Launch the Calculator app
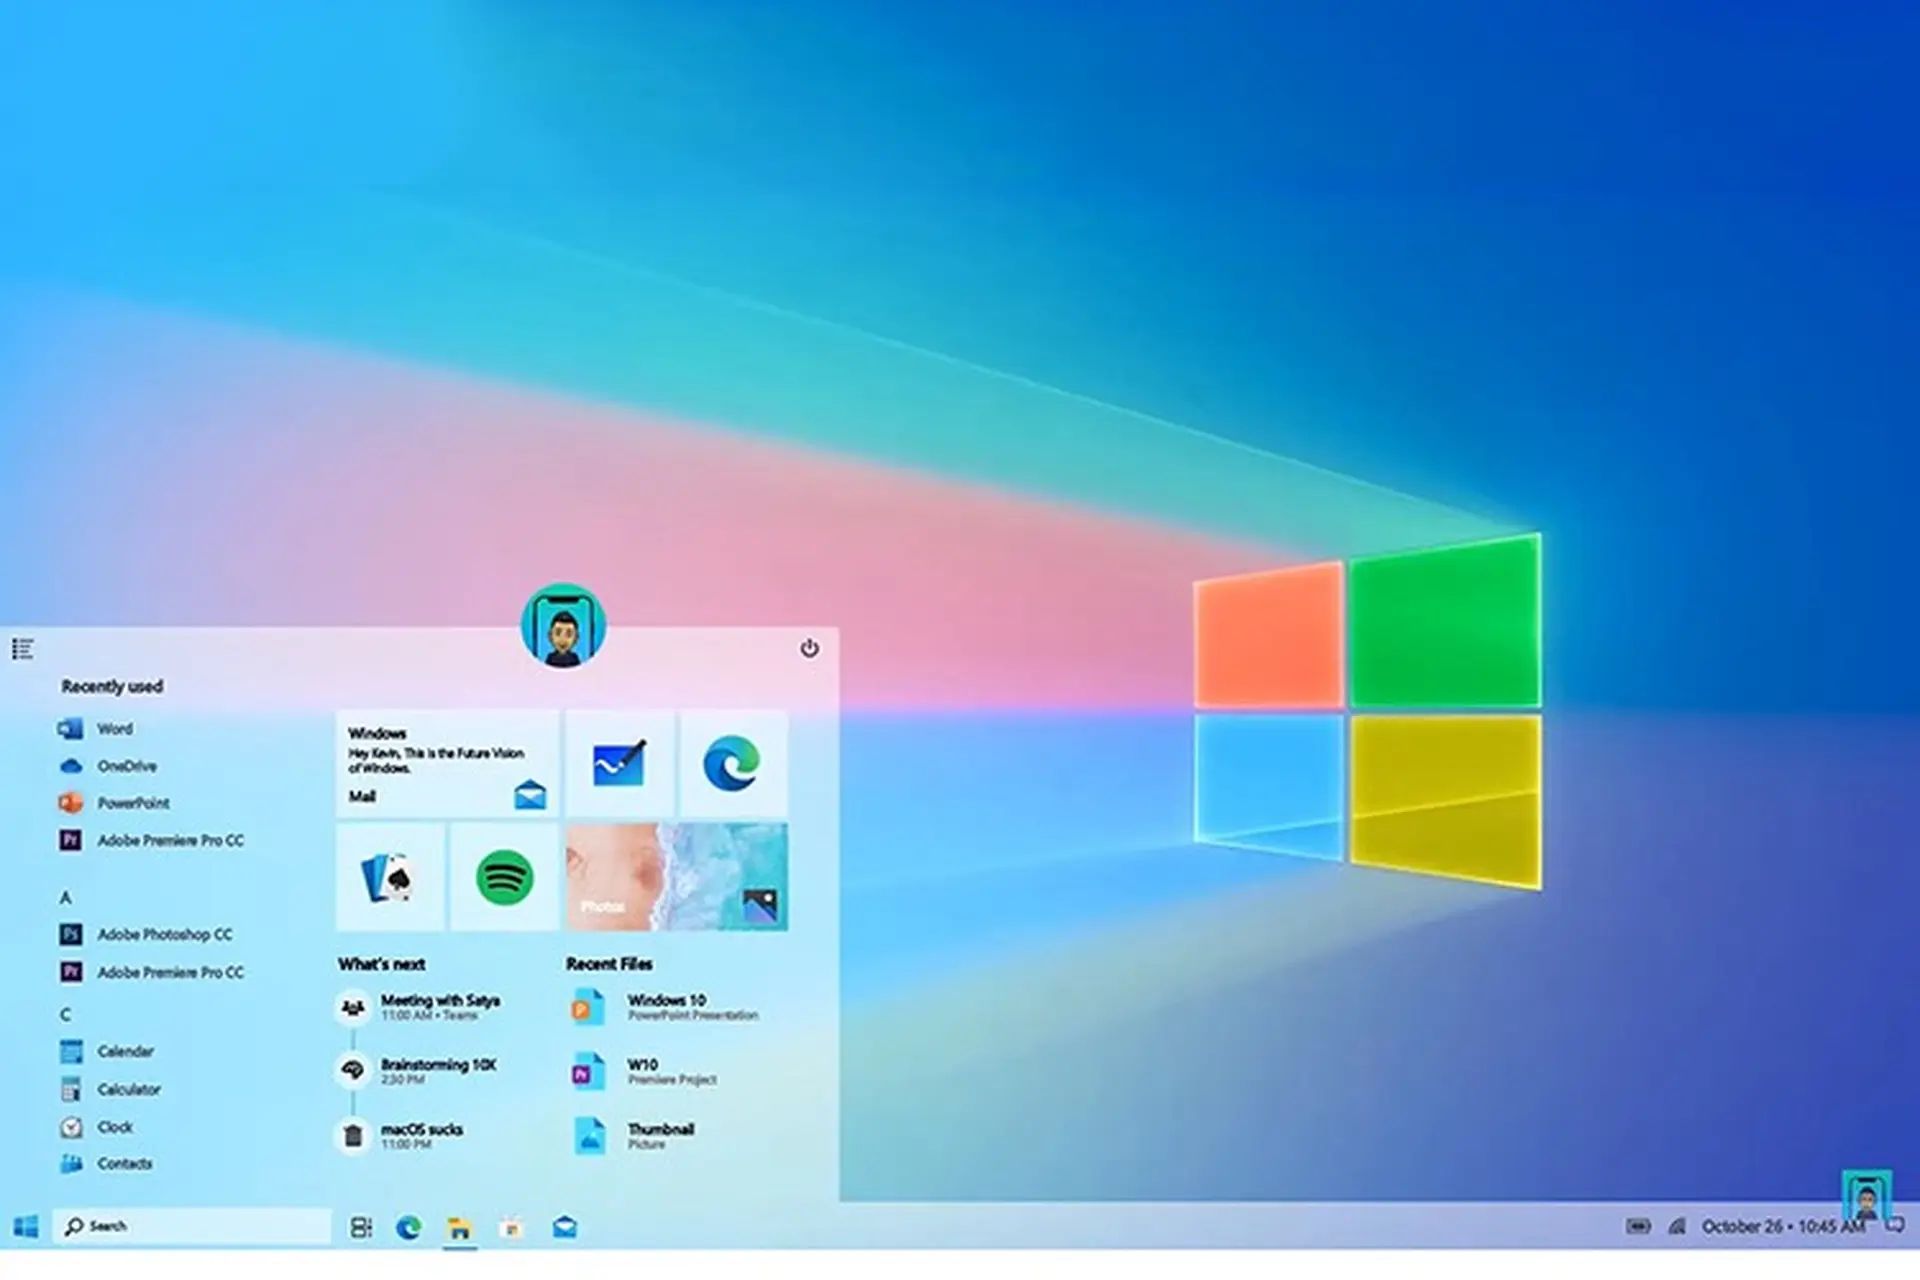This screenshot has width=1920, height=1280. 110,1089
